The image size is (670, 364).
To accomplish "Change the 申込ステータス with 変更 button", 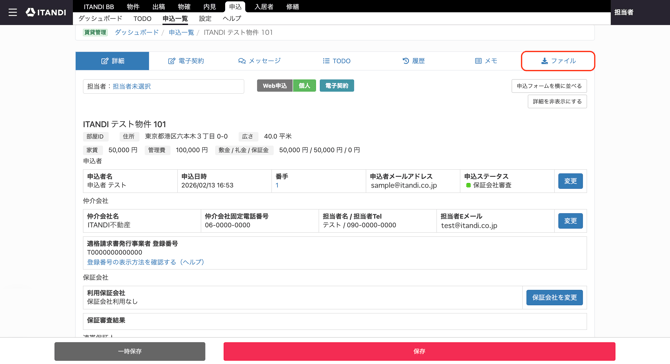I will click(x=570, y=181).
